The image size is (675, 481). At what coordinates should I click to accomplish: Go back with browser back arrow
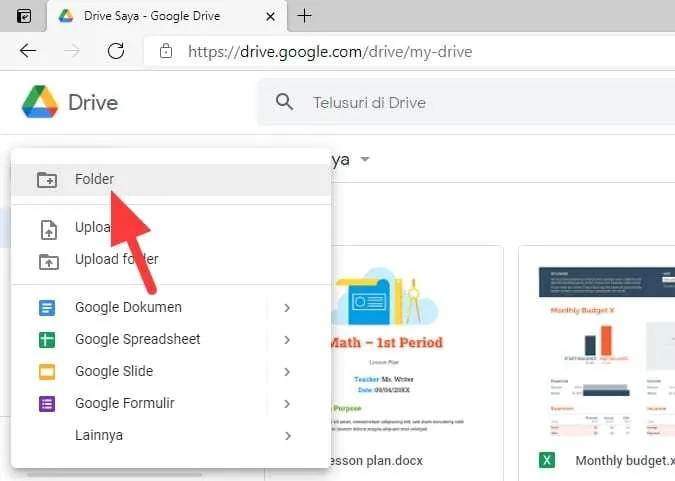point(28,51)
